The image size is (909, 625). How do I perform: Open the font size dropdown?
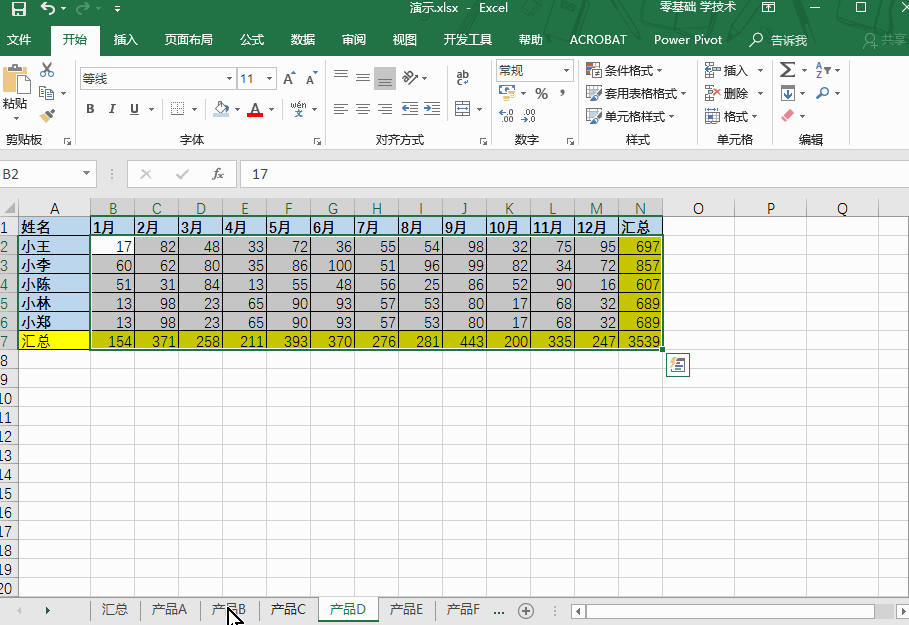point(270,79)
